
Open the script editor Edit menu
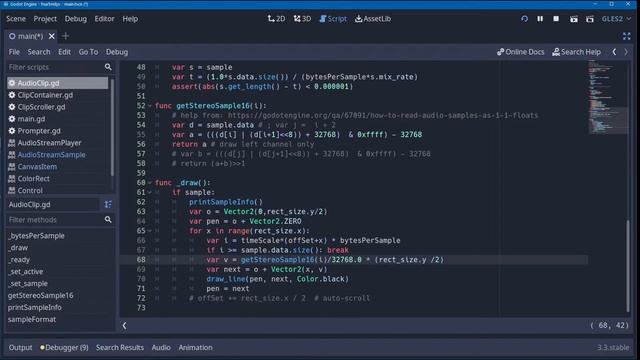click(64, 52)
